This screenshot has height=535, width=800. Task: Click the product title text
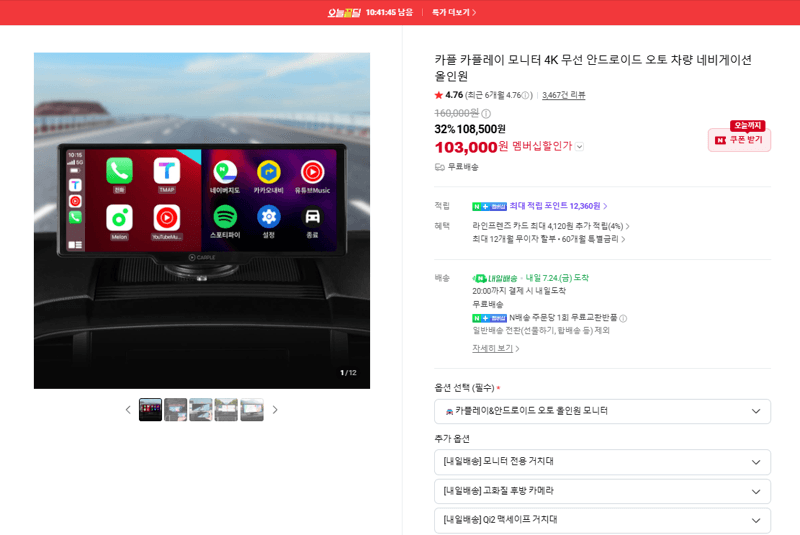tap(593, 68)
